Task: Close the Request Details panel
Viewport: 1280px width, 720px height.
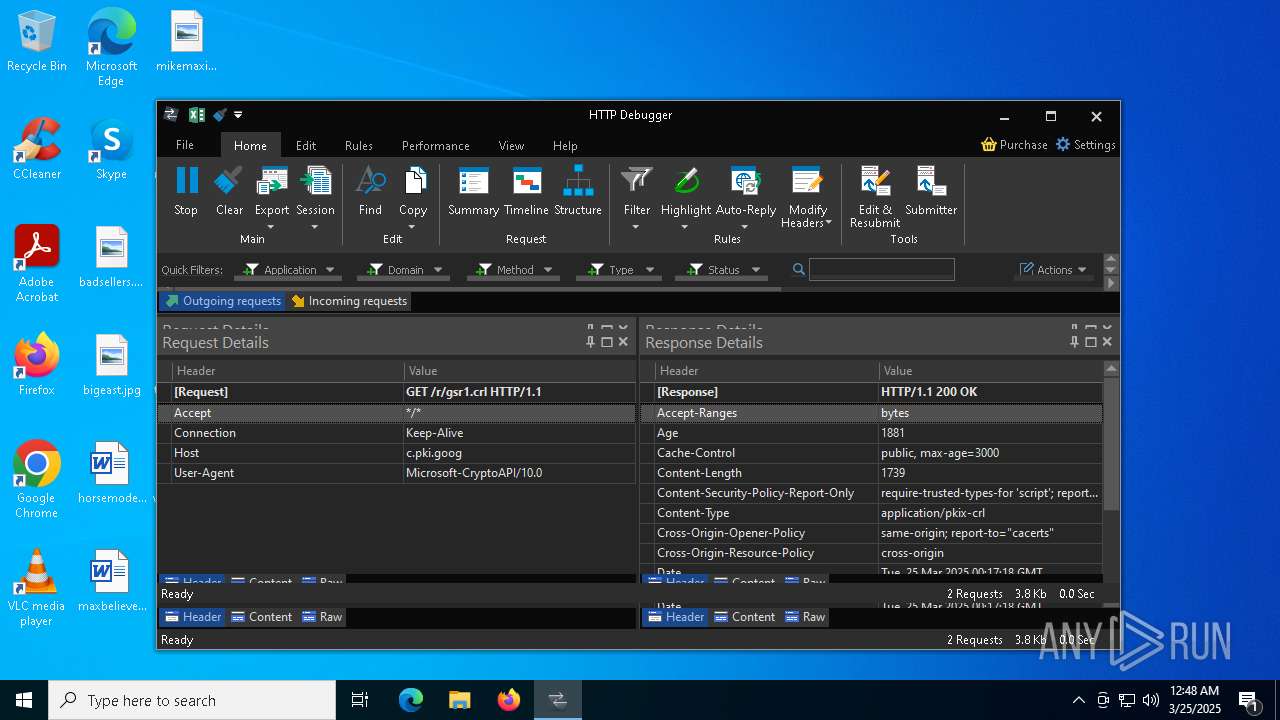Action: (623, 342)
